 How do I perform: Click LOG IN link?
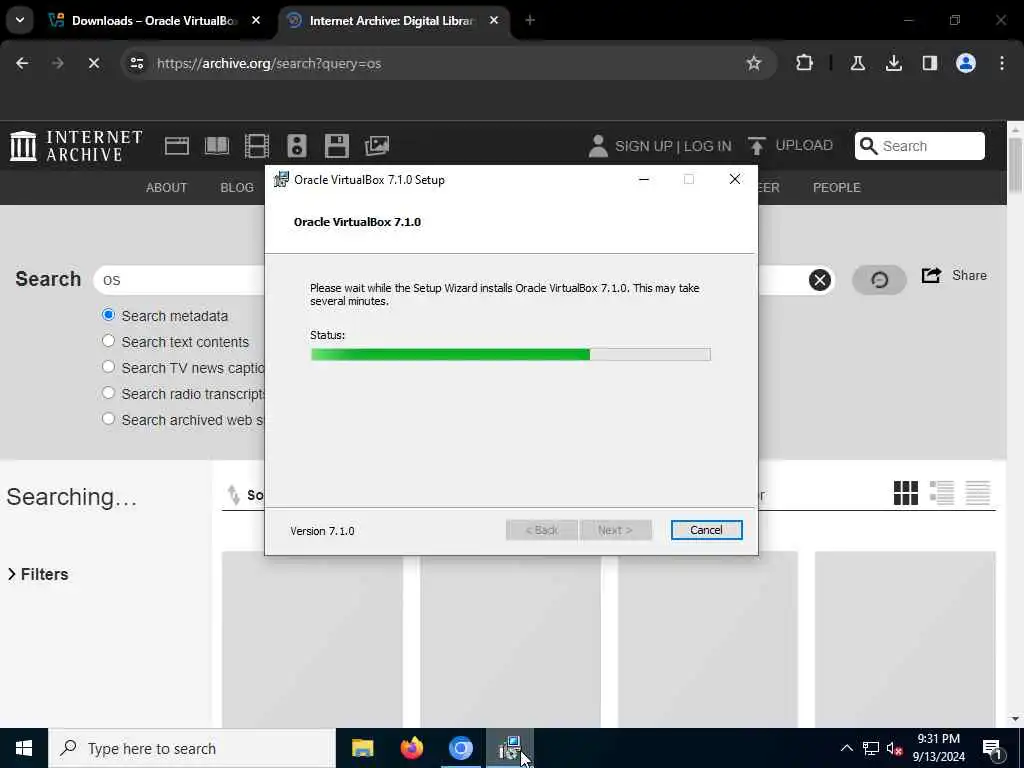[x=708, y=146]
